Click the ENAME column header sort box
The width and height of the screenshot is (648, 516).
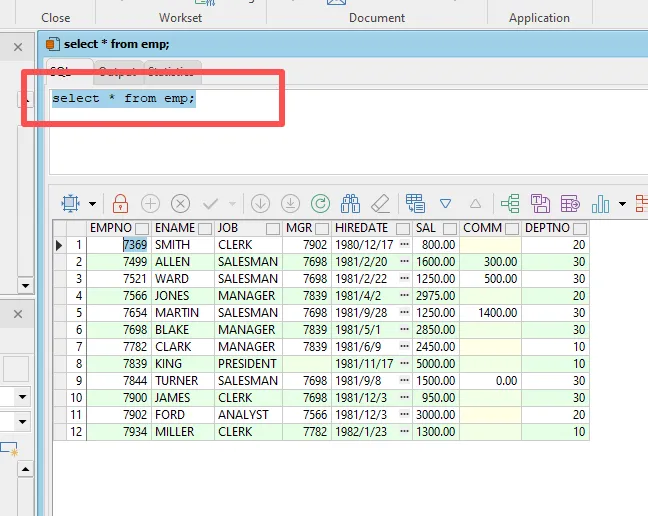[205, 228]
